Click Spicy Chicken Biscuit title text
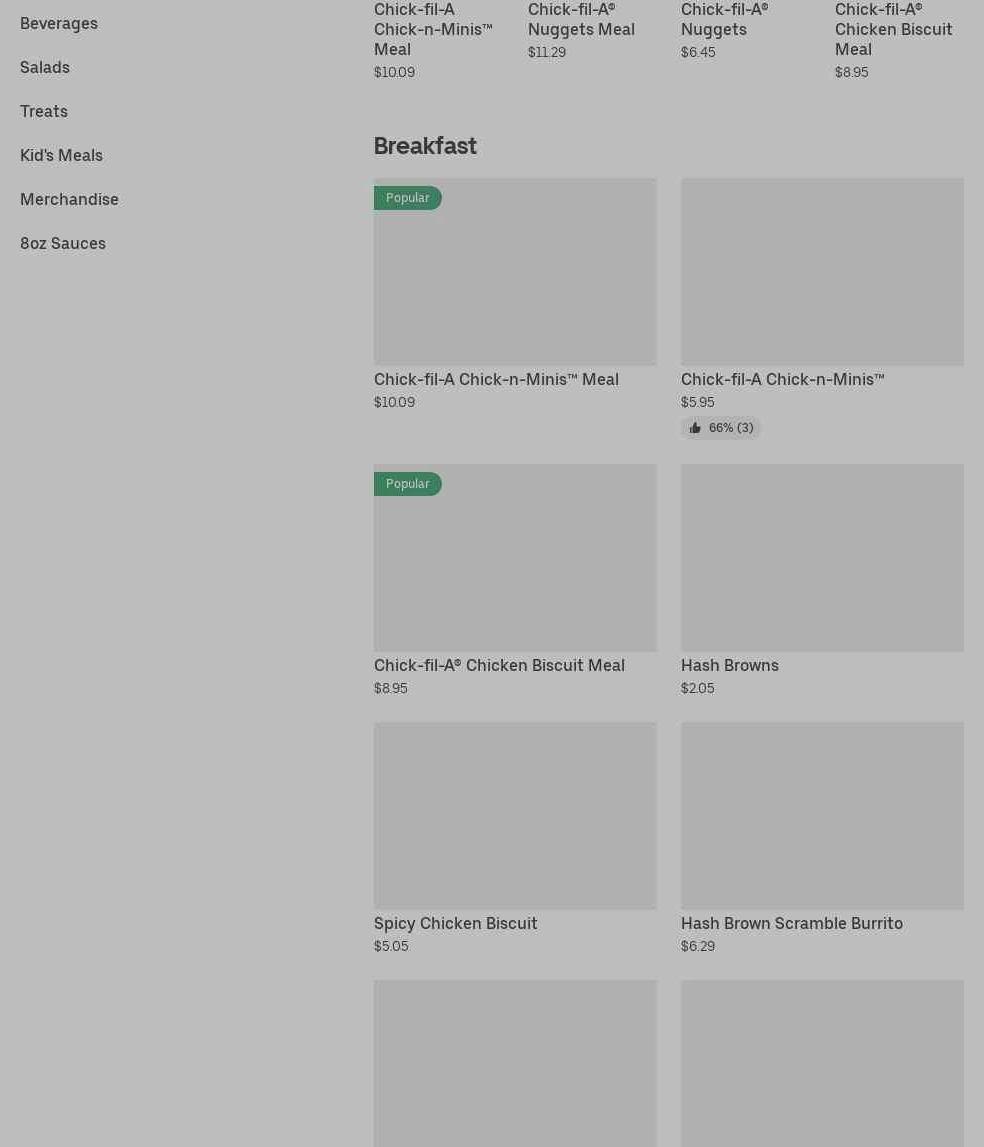The image size is (984, 1147). click(455, 923)
